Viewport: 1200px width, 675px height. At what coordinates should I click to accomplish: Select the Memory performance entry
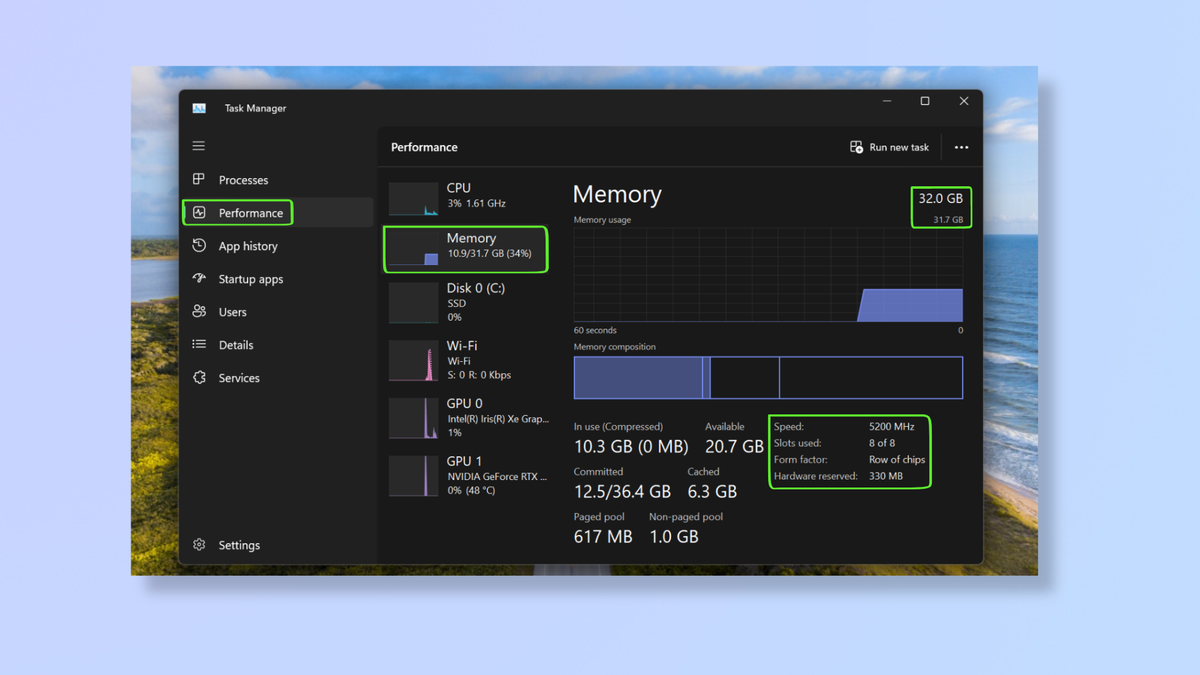[466, 249]
